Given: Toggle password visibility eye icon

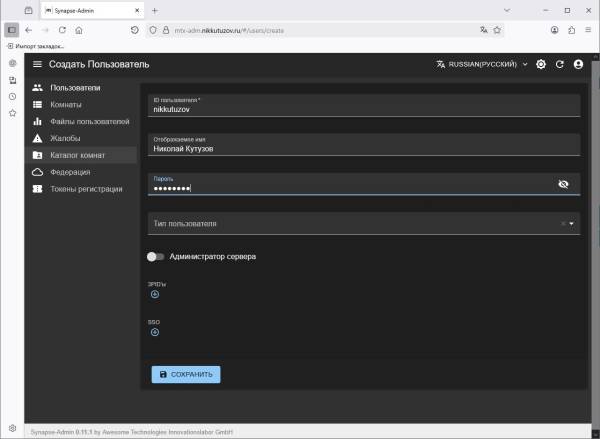Looking at the screenshot, I should click(563, 185).
